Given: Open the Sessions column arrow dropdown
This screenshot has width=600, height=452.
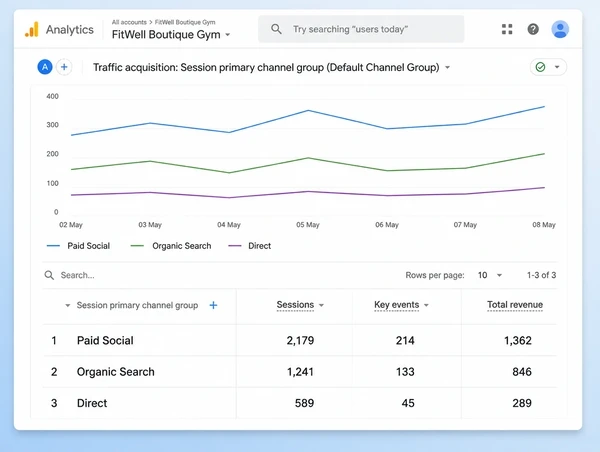Looking at the screenshot, I should click(321, 305).
